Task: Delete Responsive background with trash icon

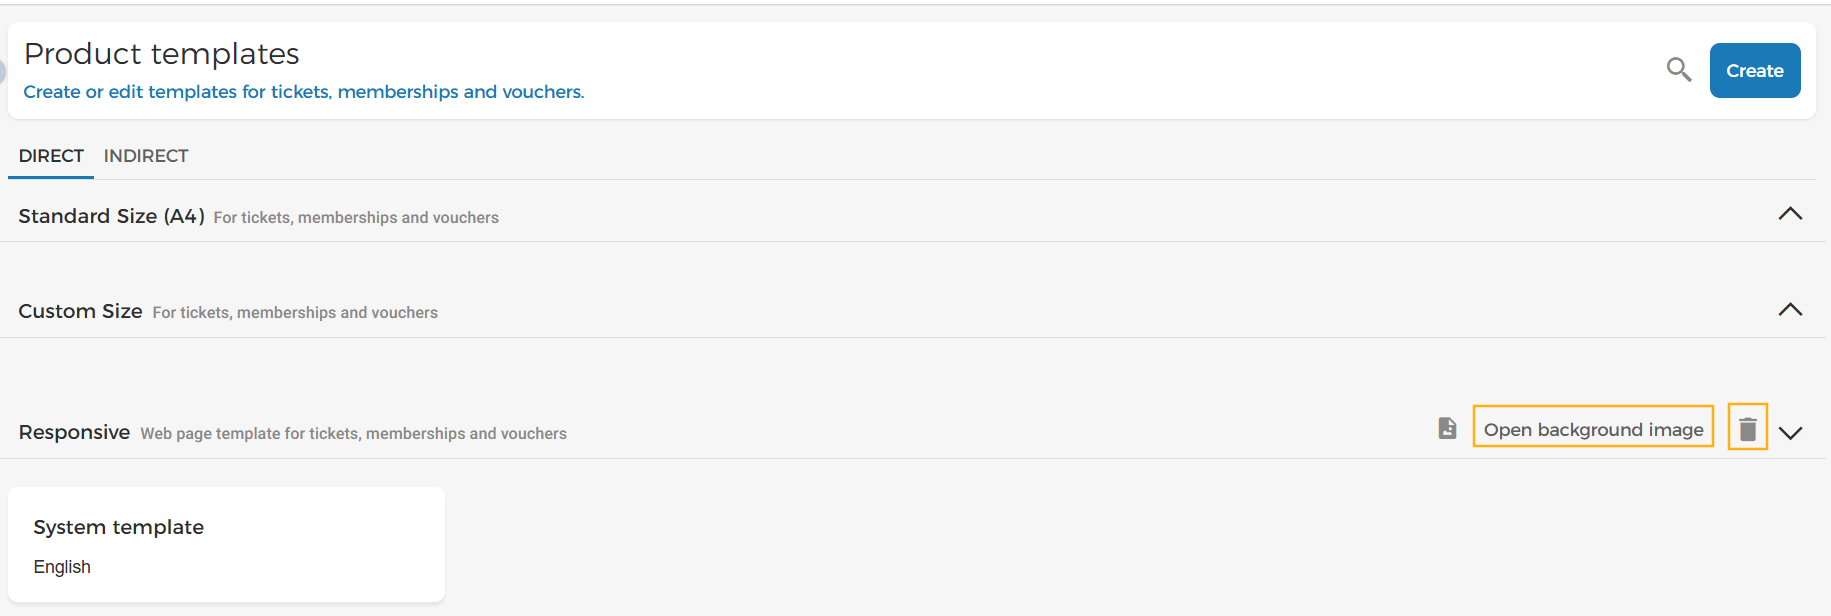Action: coord(1748,428)
